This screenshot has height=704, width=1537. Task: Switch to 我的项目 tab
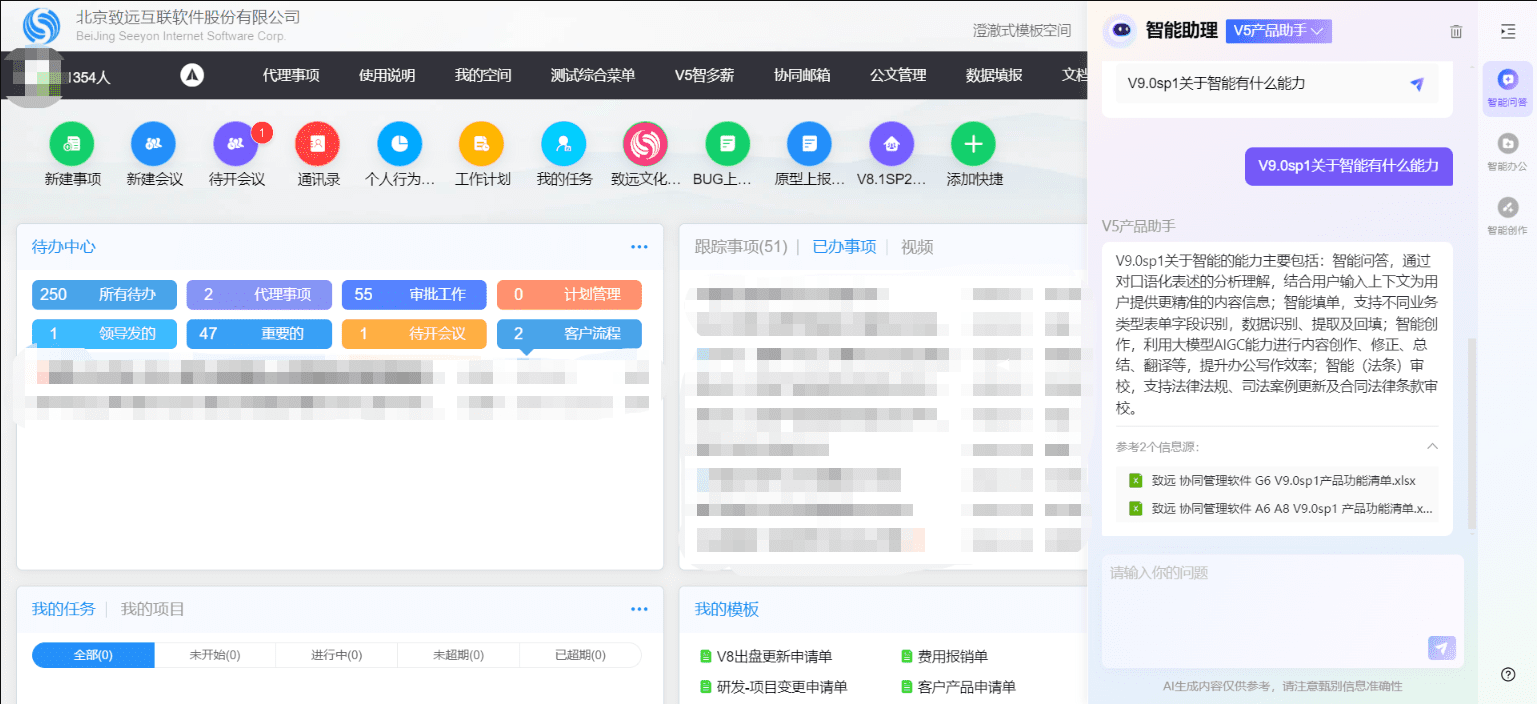pos(153,609)
